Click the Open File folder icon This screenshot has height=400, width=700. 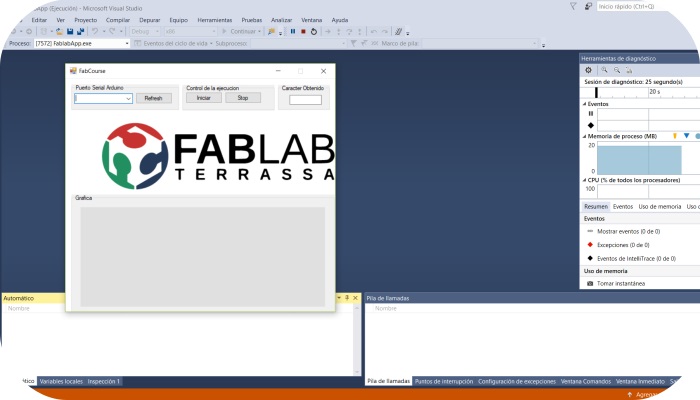(x=59, y=31)
